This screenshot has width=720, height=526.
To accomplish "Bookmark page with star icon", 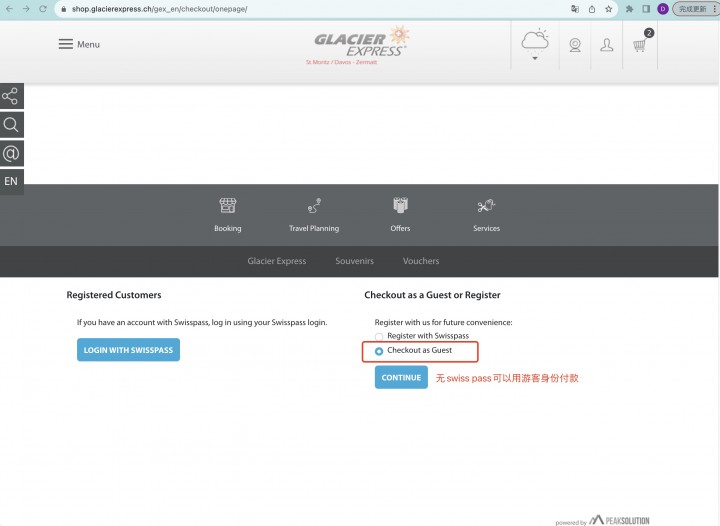I will [x=608, y=9].
